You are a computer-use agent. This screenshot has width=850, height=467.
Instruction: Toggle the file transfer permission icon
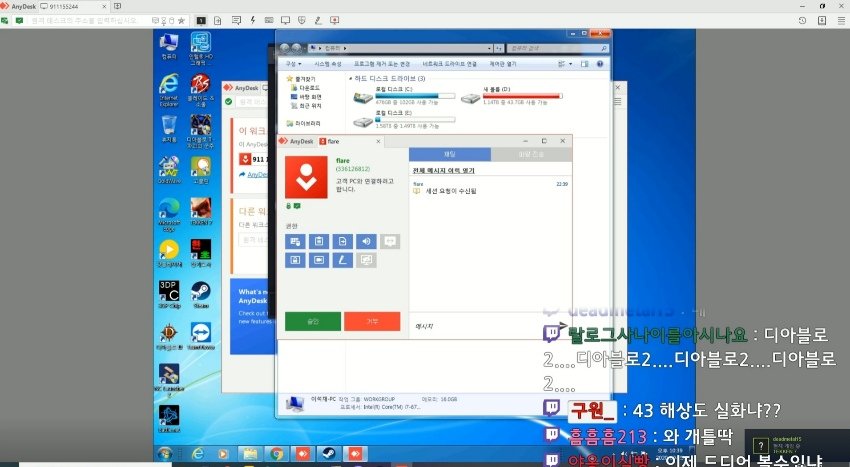click(x=343, y=241)
